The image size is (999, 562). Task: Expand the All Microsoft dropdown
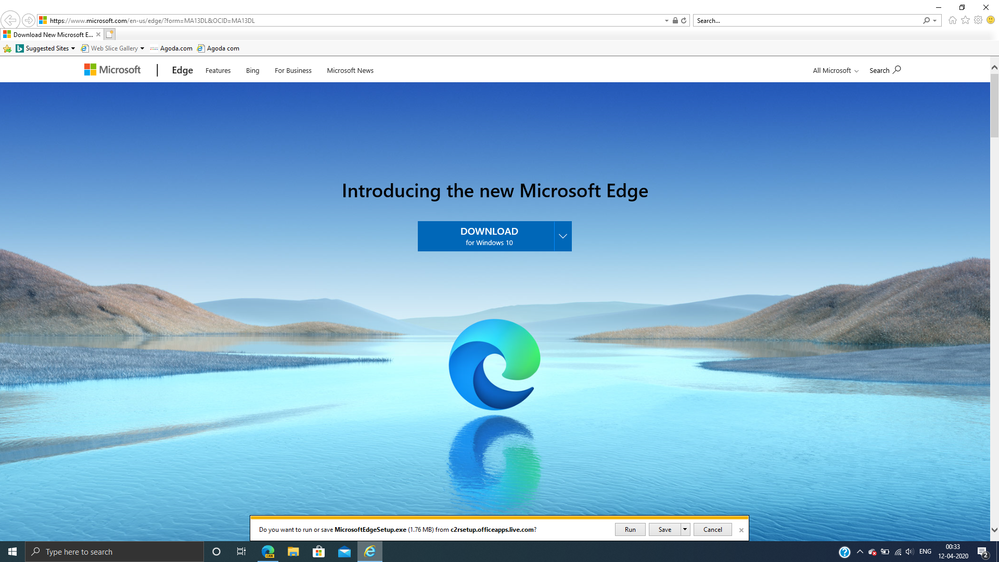[835, 71]
